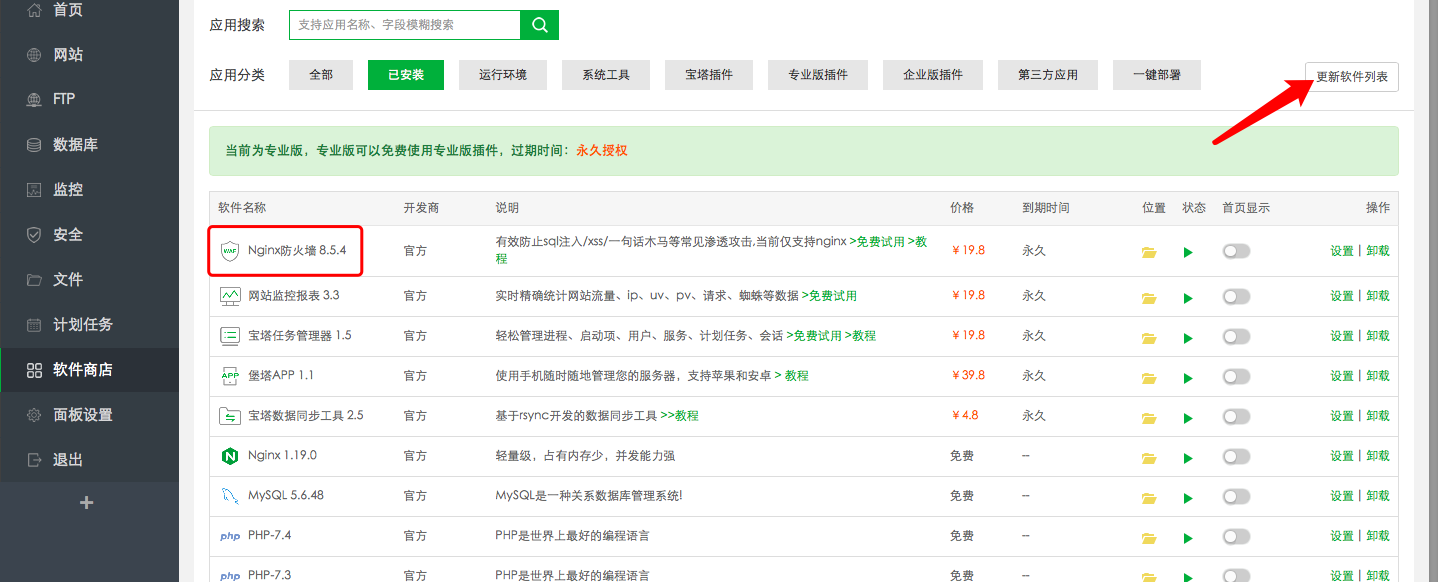Select the 系统工具 category tab
1438x582 pixels.
click(606, 75)
